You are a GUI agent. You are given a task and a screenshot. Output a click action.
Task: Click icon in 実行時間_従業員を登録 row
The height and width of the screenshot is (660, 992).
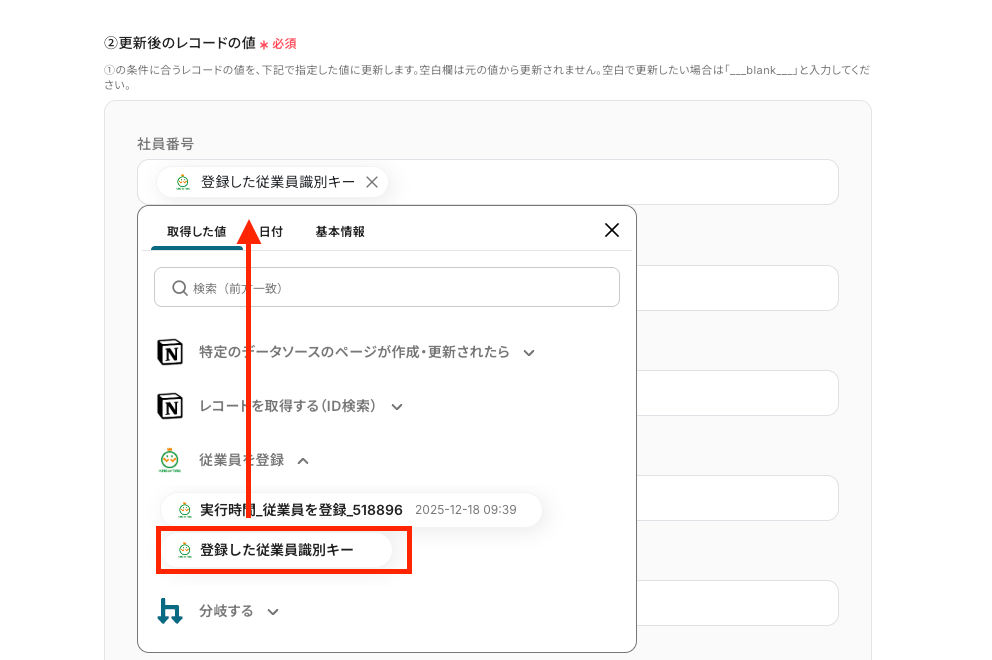[x=185, y=509]
